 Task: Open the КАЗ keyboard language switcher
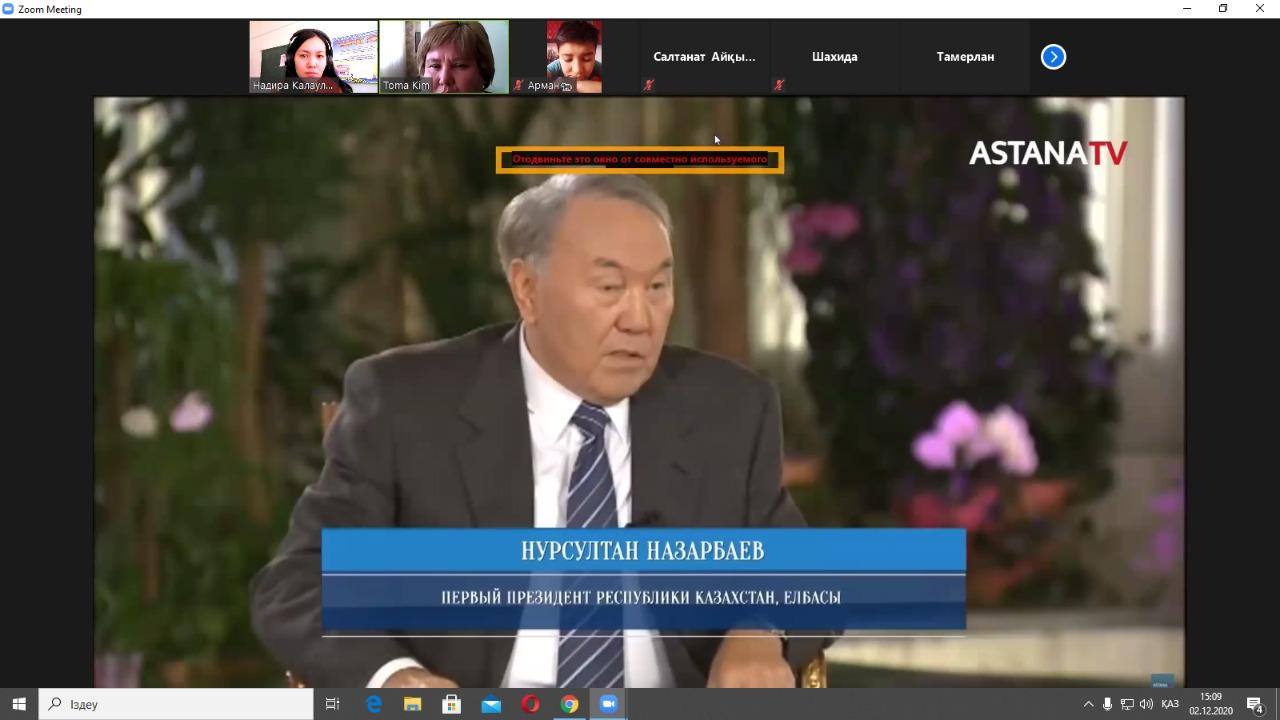1169,704
